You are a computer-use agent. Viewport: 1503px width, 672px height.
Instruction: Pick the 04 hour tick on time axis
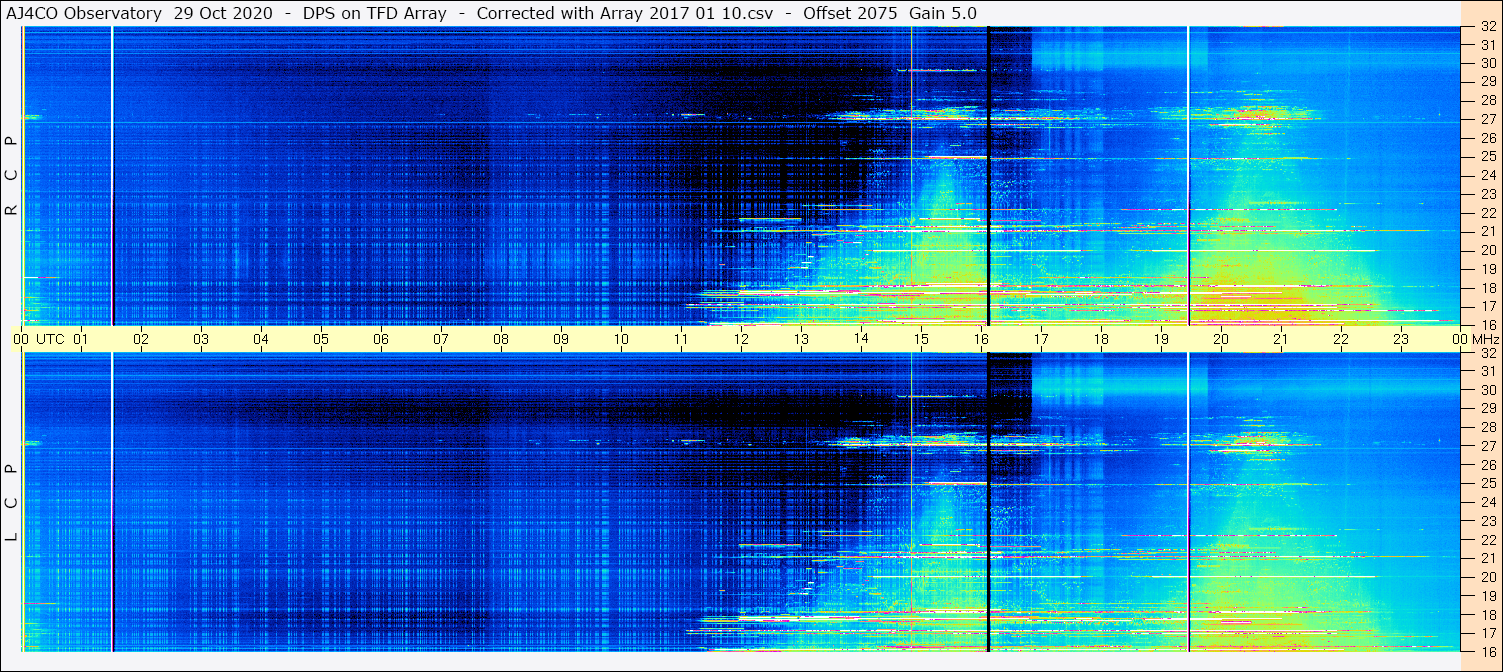pyautogui.click(x=261, y=339)
